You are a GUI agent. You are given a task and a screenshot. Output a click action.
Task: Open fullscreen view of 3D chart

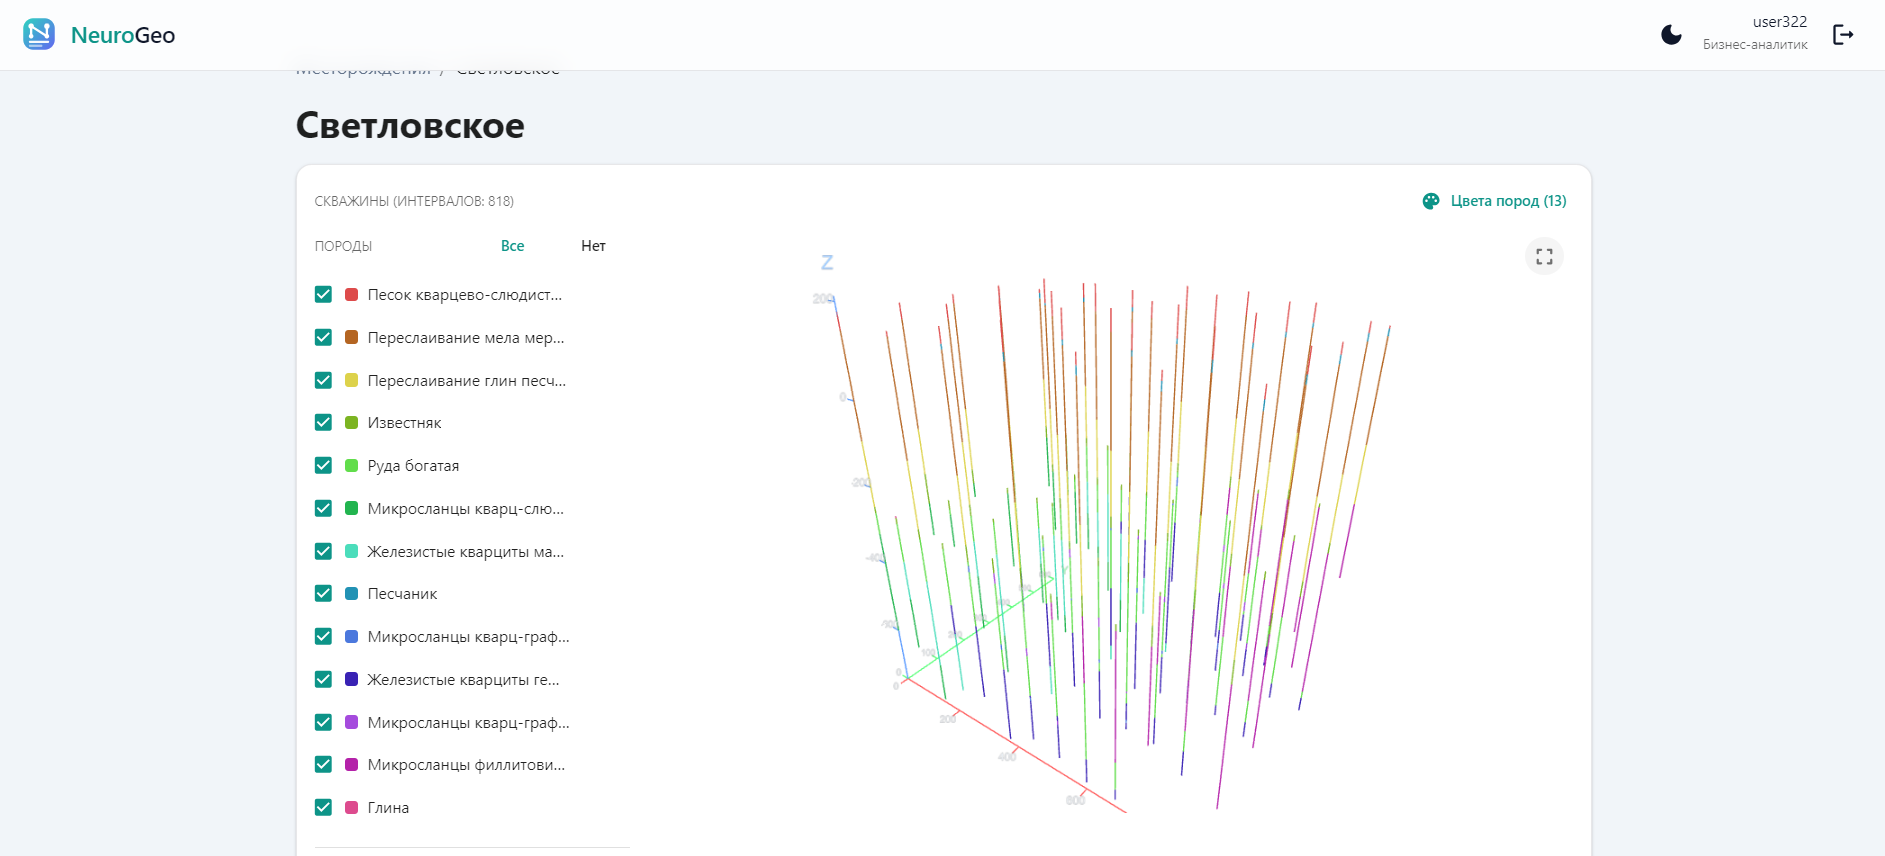tap(1544, 256)
